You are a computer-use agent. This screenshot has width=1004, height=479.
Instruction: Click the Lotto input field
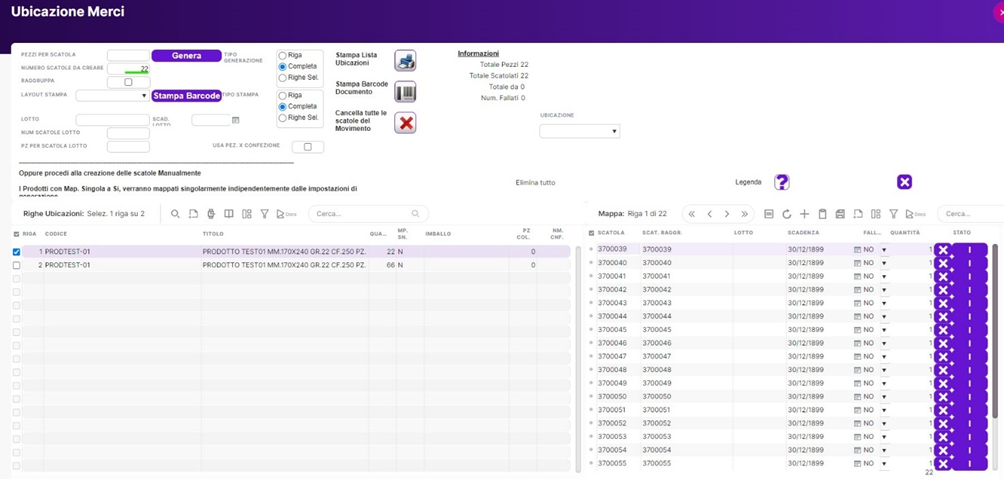(x=112, y=120)
